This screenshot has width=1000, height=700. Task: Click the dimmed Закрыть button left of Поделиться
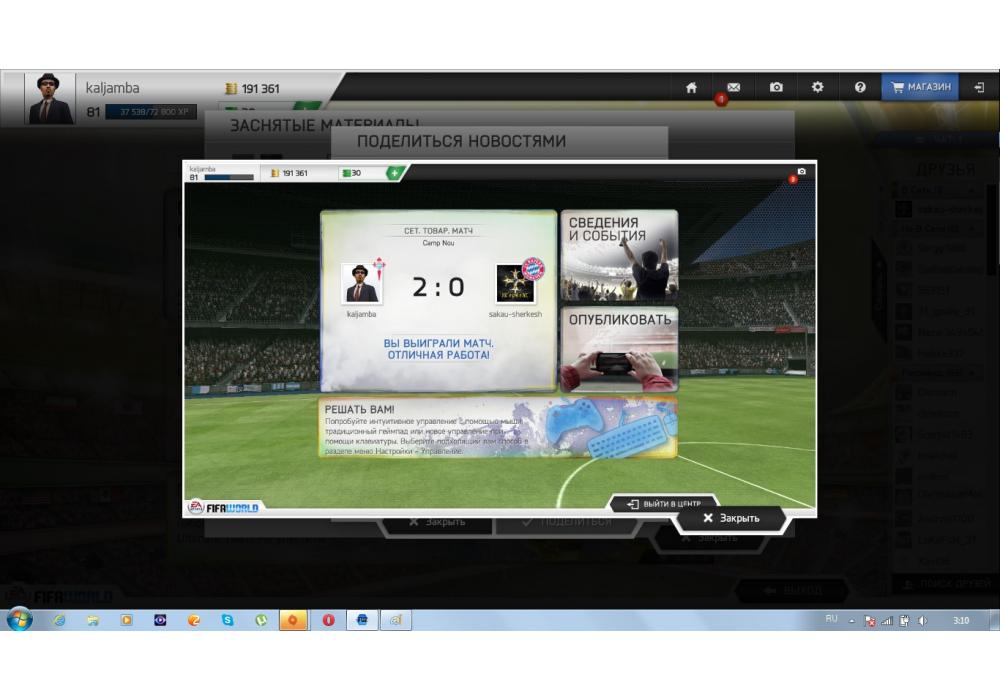pos(438,523)
